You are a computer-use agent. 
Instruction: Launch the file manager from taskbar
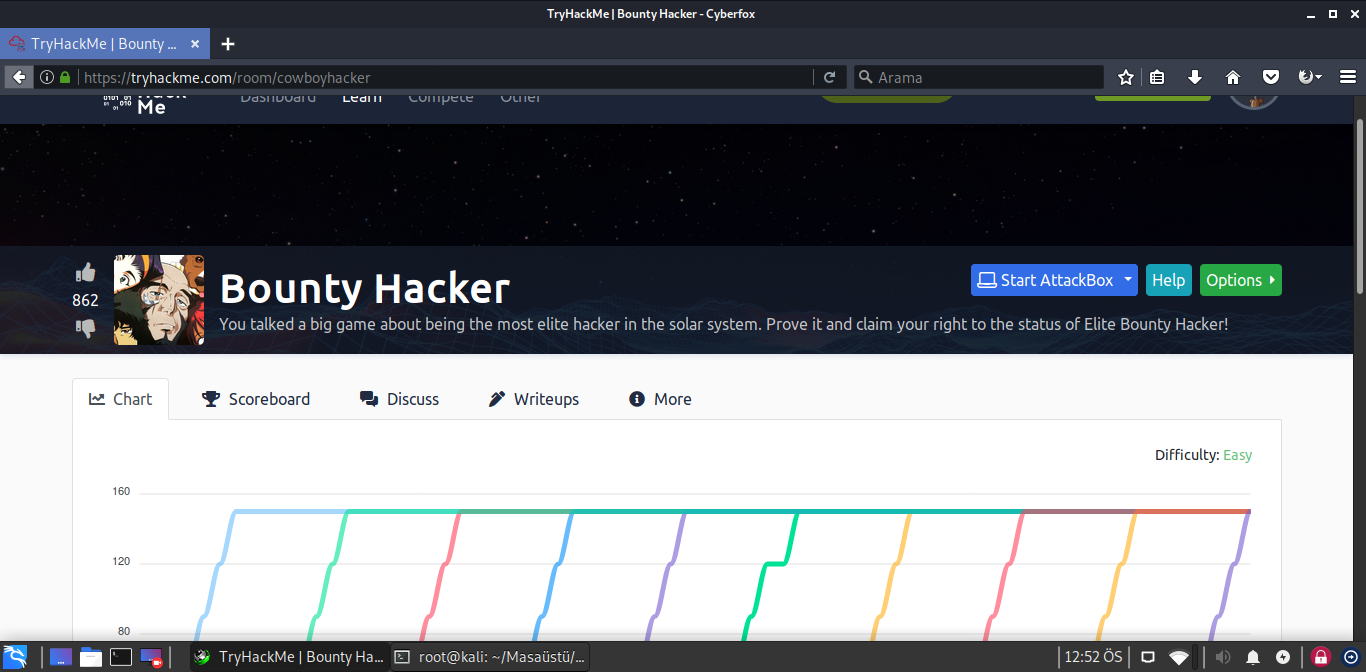(91, 657)
